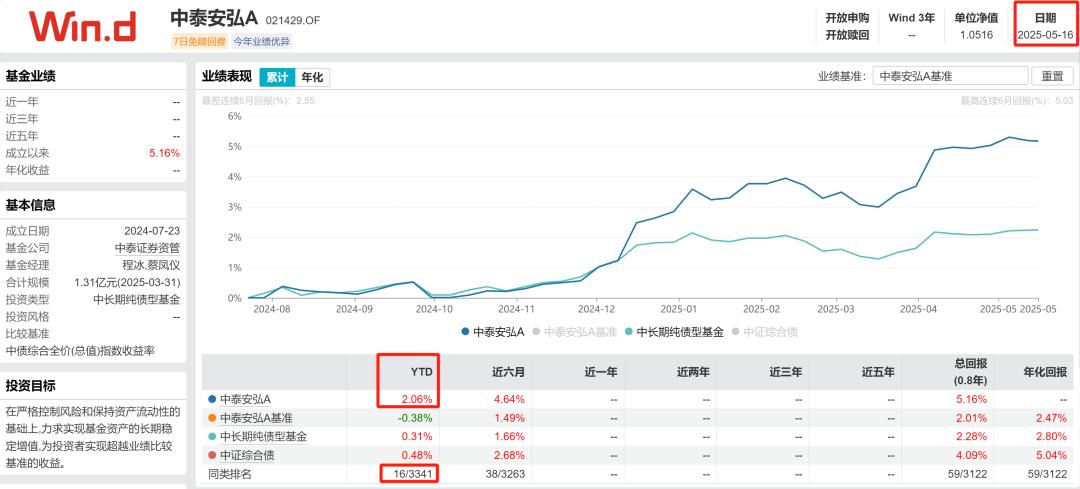Click the 合计规模 1.31亿元 value
Viewport: 1080px width, 489px height.
(x=127, y=282)
